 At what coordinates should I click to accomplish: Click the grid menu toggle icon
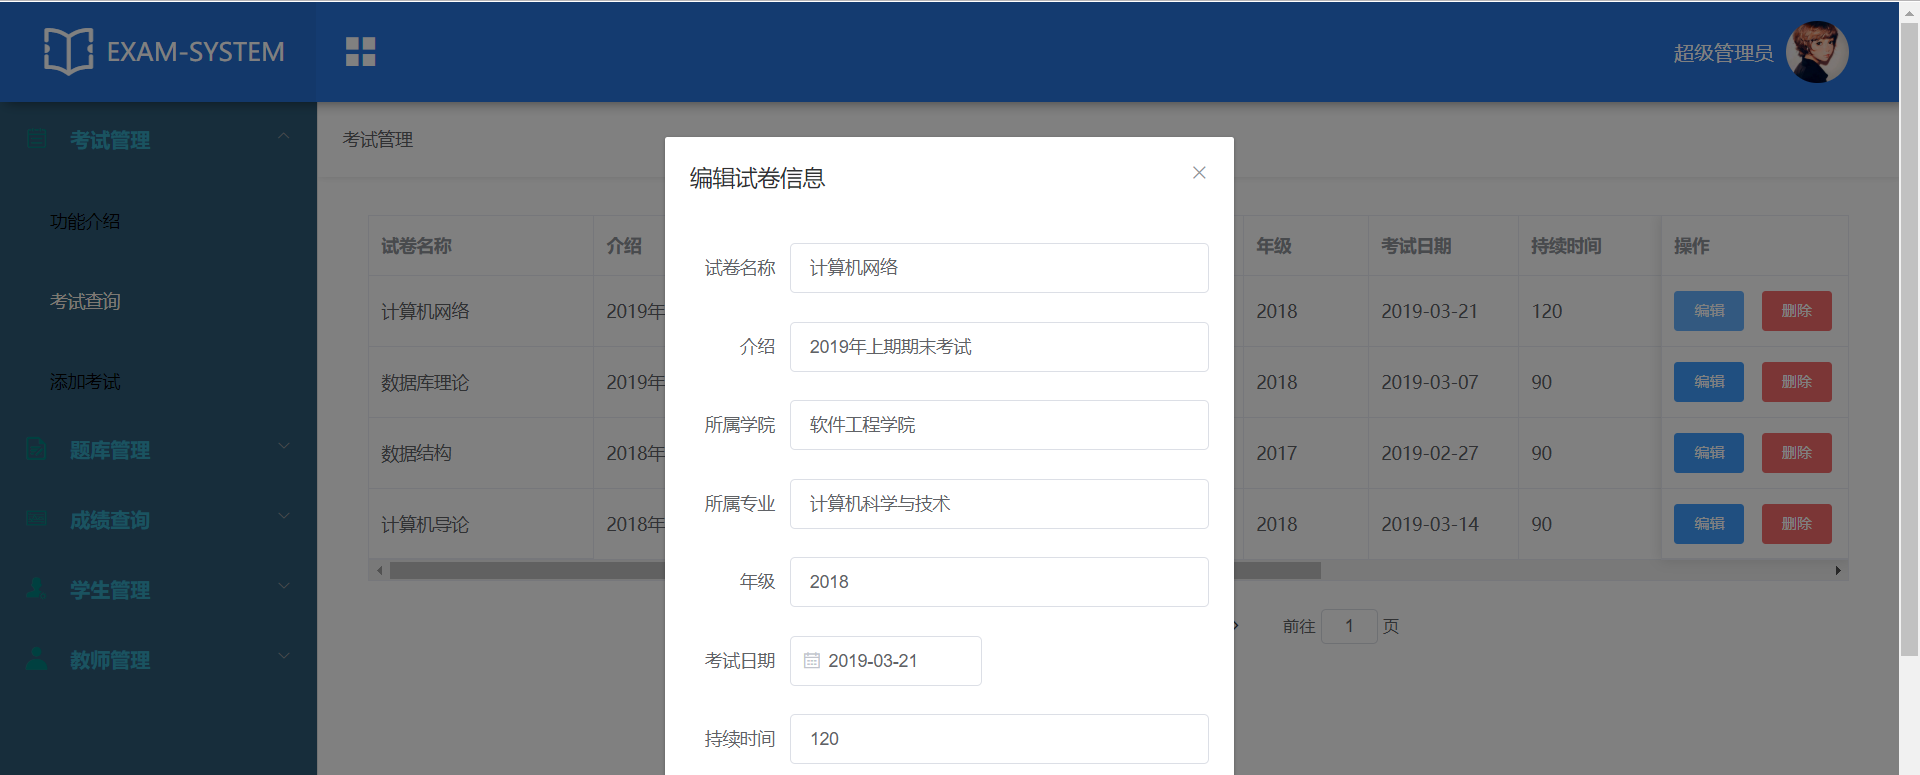(x=360, y=52)
